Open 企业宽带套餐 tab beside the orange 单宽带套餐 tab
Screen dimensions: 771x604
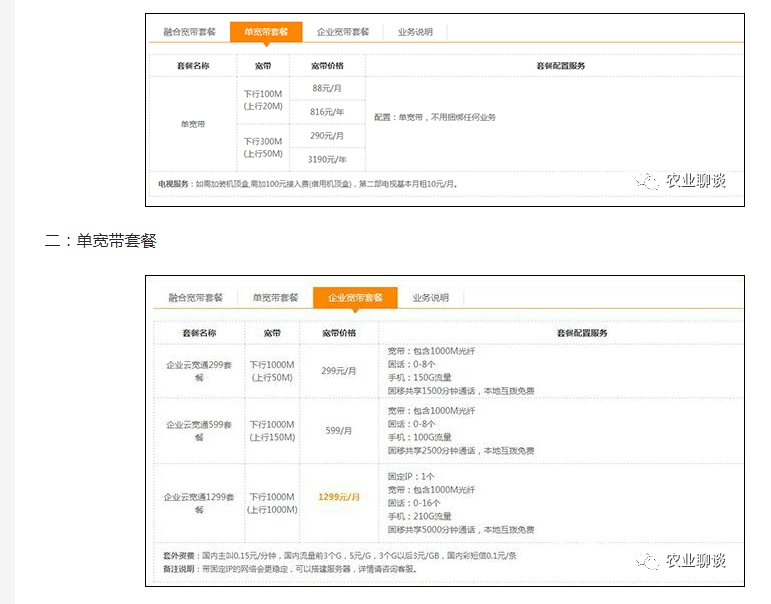[343, 32]
